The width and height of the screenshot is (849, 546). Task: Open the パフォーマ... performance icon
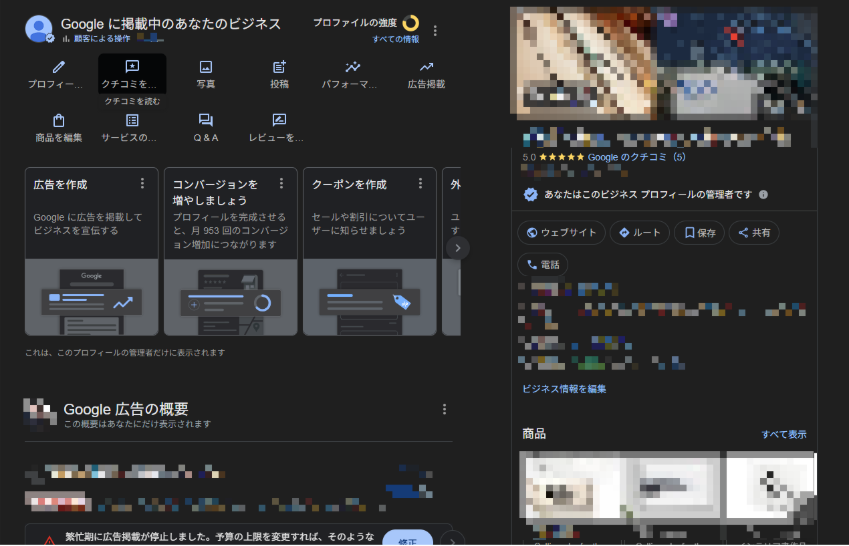point(352,67)
